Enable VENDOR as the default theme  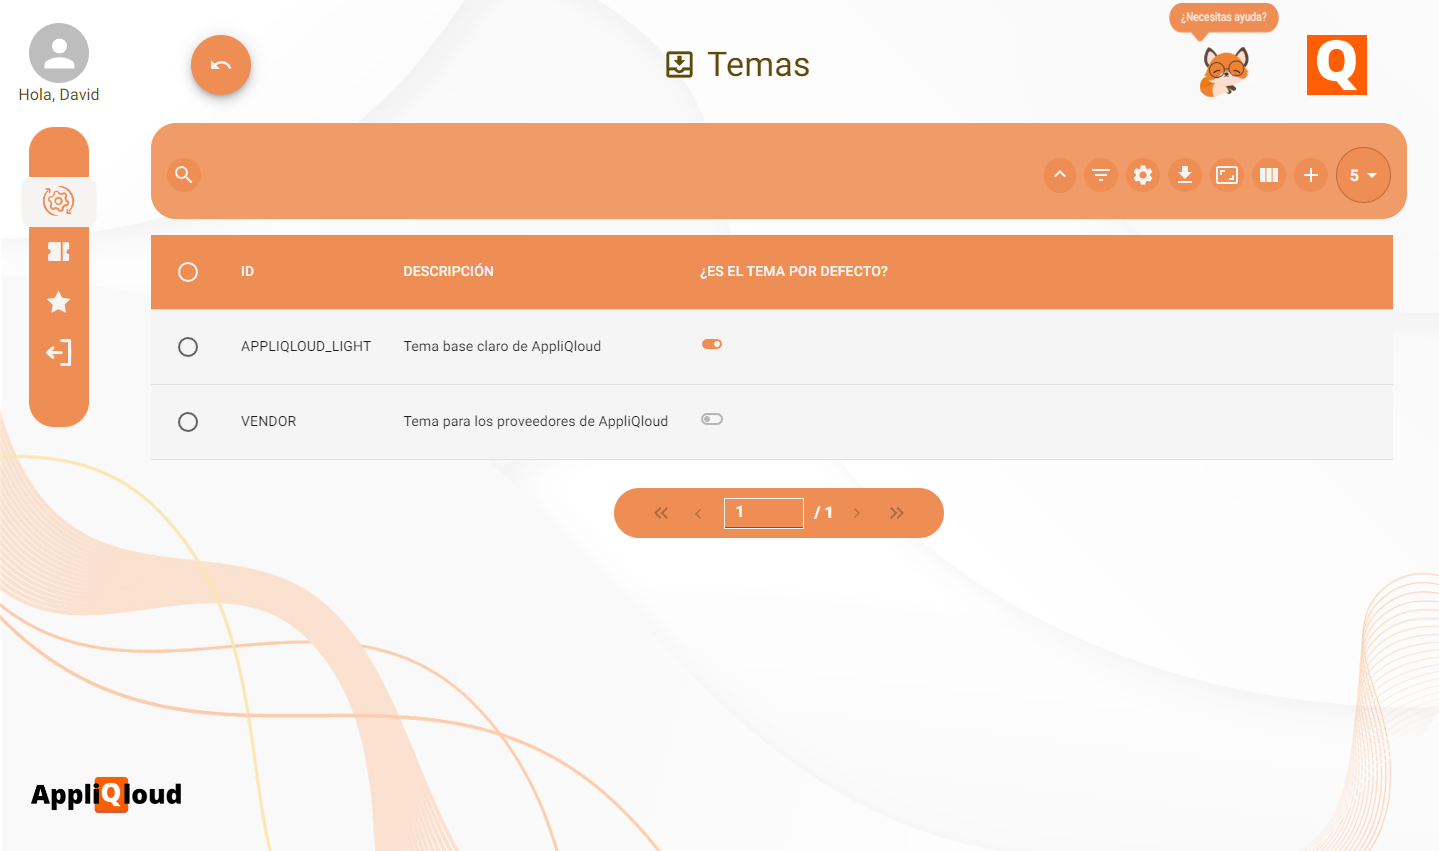click(711, 419)
